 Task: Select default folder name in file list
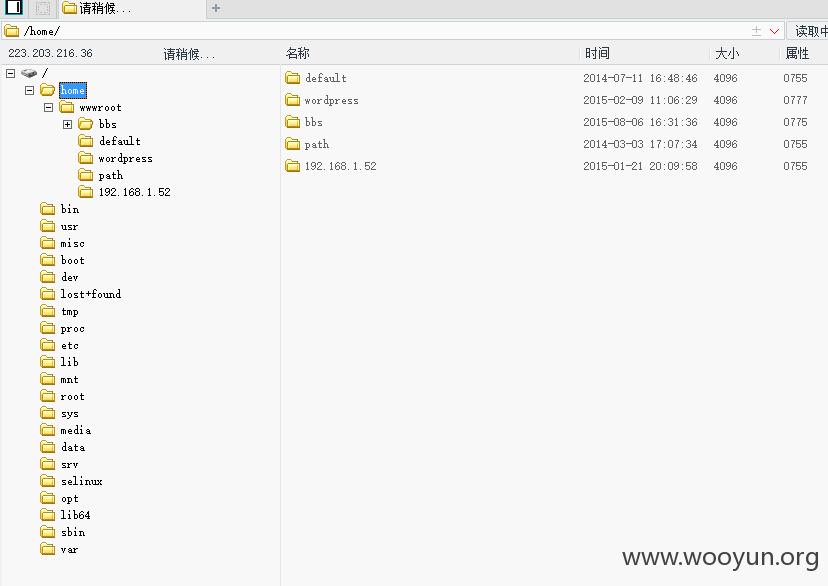(x=326, y=78)
